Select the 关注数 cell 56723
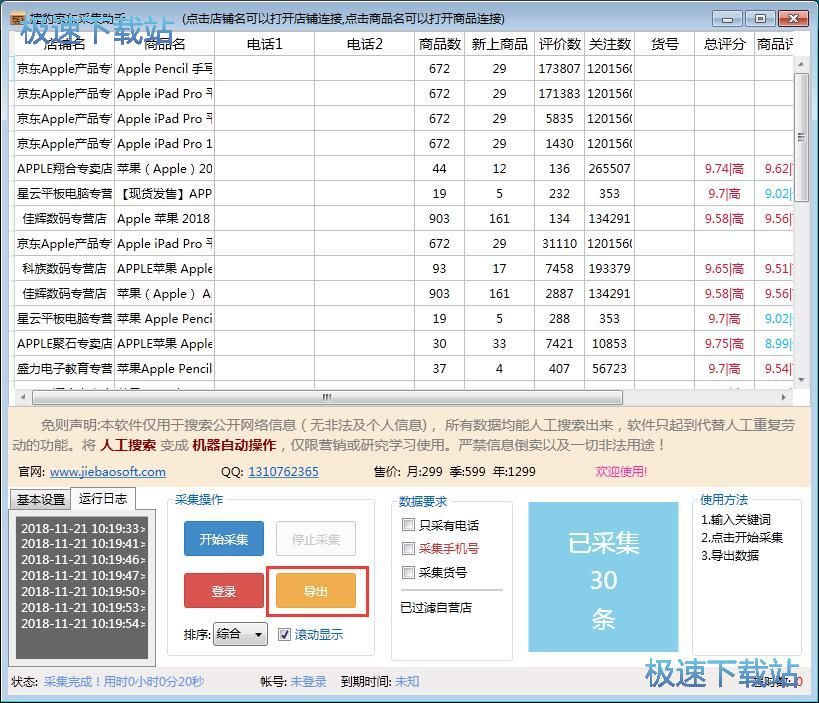The height and width of the screenshot is (703, 819). click(610, 369)
